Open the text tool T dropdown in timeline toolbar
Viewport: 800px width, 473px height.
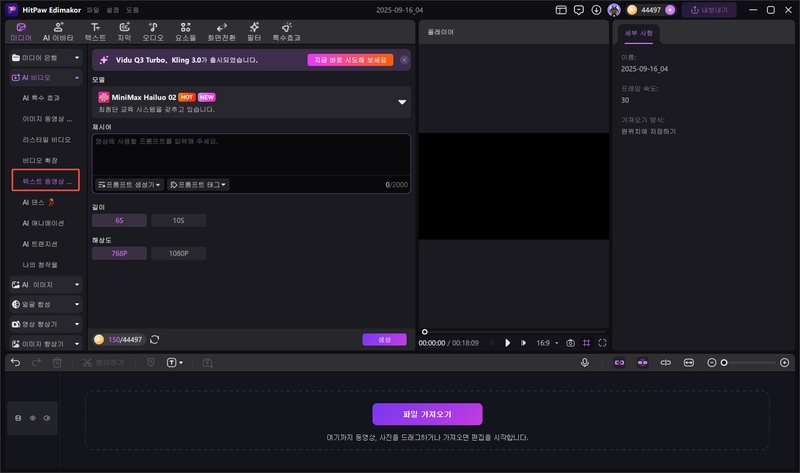coord(174,362)
